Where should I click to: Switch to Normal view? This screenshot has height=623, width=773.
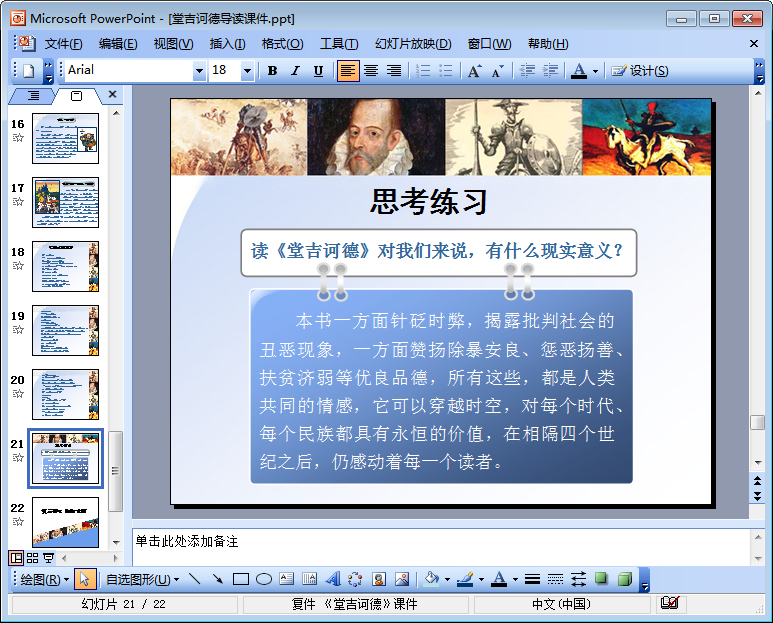point(16,558)
